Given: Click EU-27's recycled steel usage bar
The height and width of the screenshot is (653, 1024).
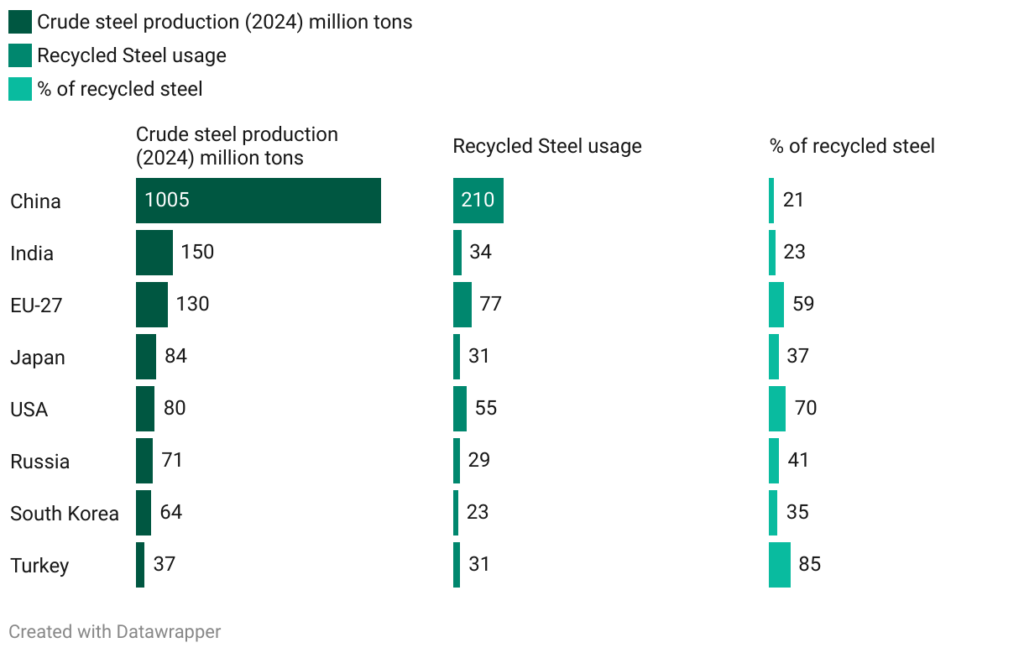Looking at the screenshot, I should [462, 305].
